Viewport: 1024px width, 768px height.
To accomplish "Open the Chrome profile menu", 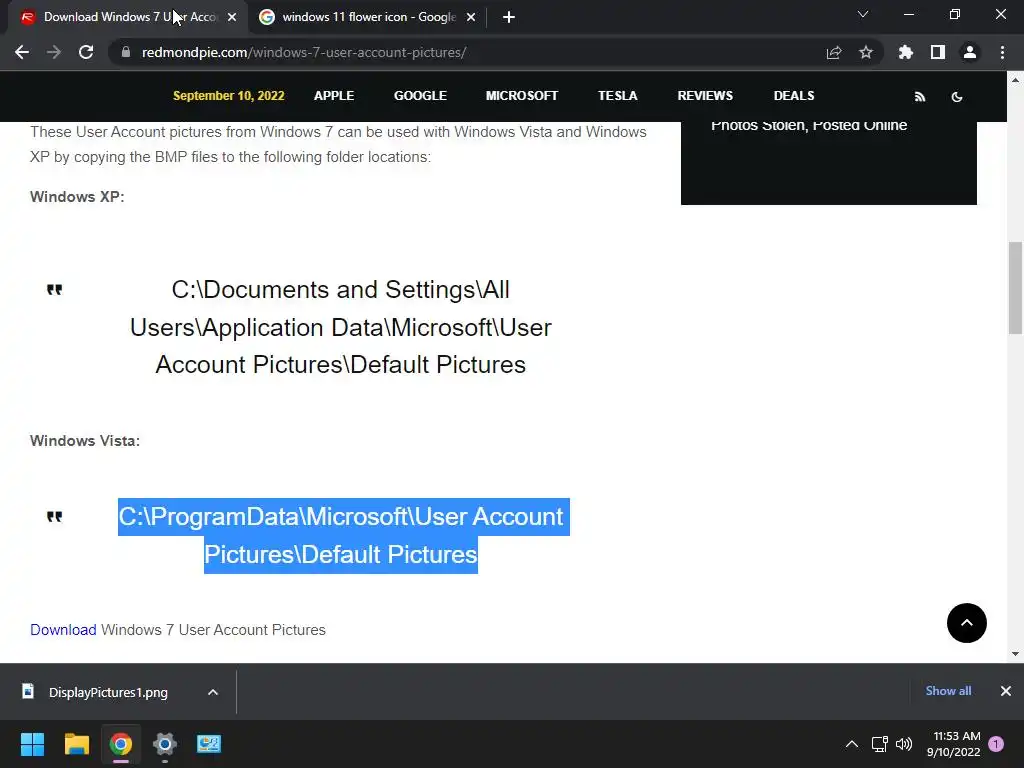I will pos(970,52).
